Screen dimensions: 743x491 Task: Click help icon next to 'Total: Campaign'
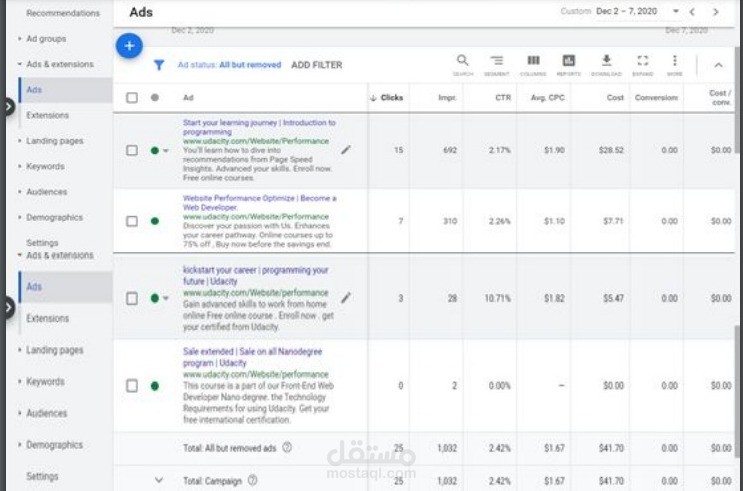pos(253,480)
